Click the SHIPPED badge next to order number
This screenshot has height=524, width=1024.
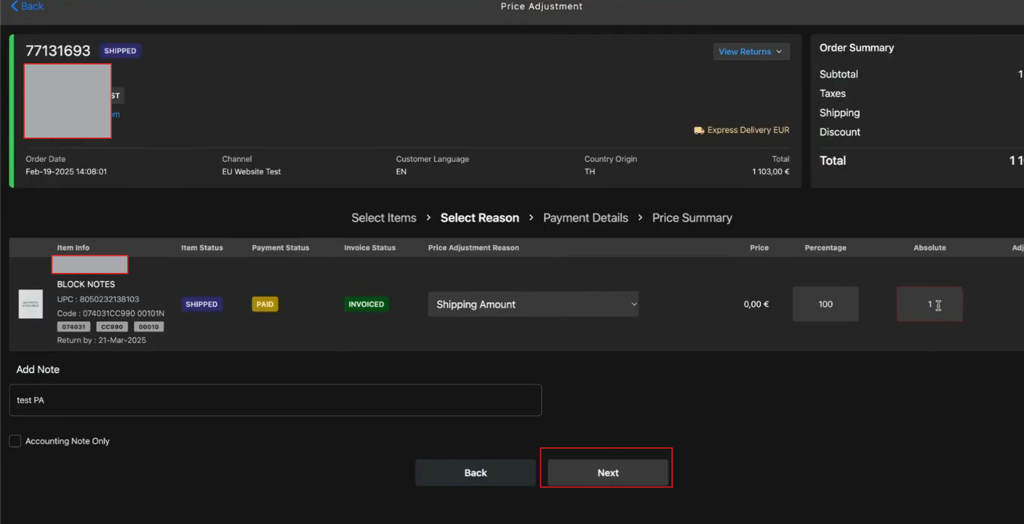pyautogui.click(x=120, y=51)
